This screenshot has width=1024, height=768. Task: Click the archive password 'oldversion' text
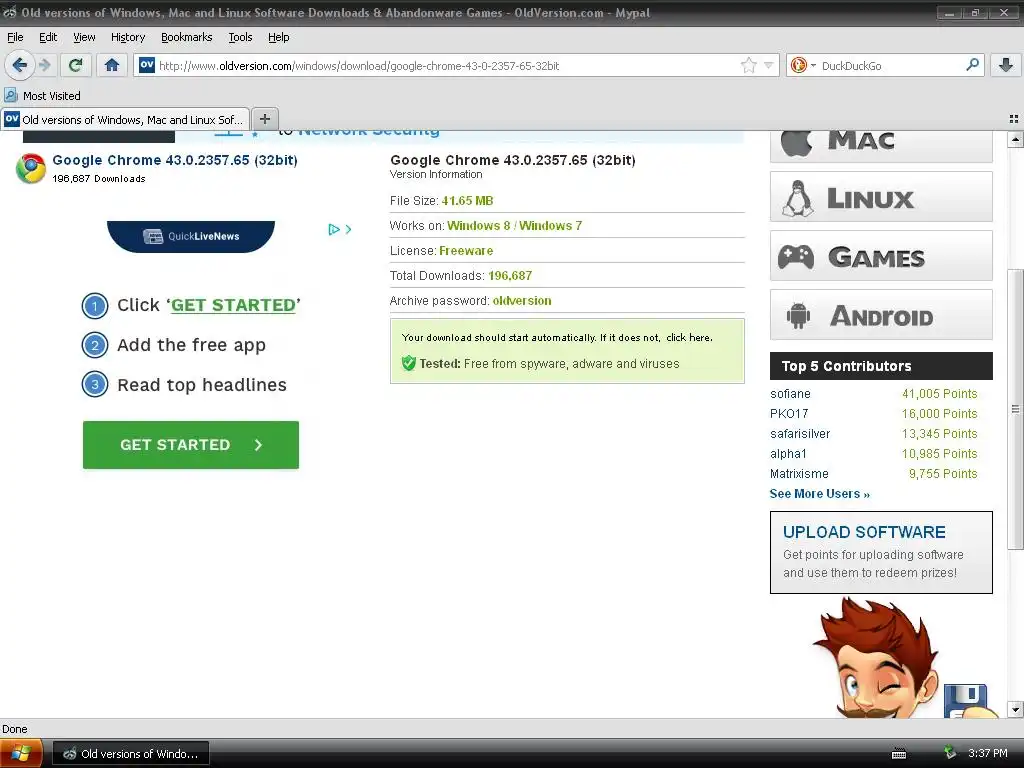[x=522, y=300]
